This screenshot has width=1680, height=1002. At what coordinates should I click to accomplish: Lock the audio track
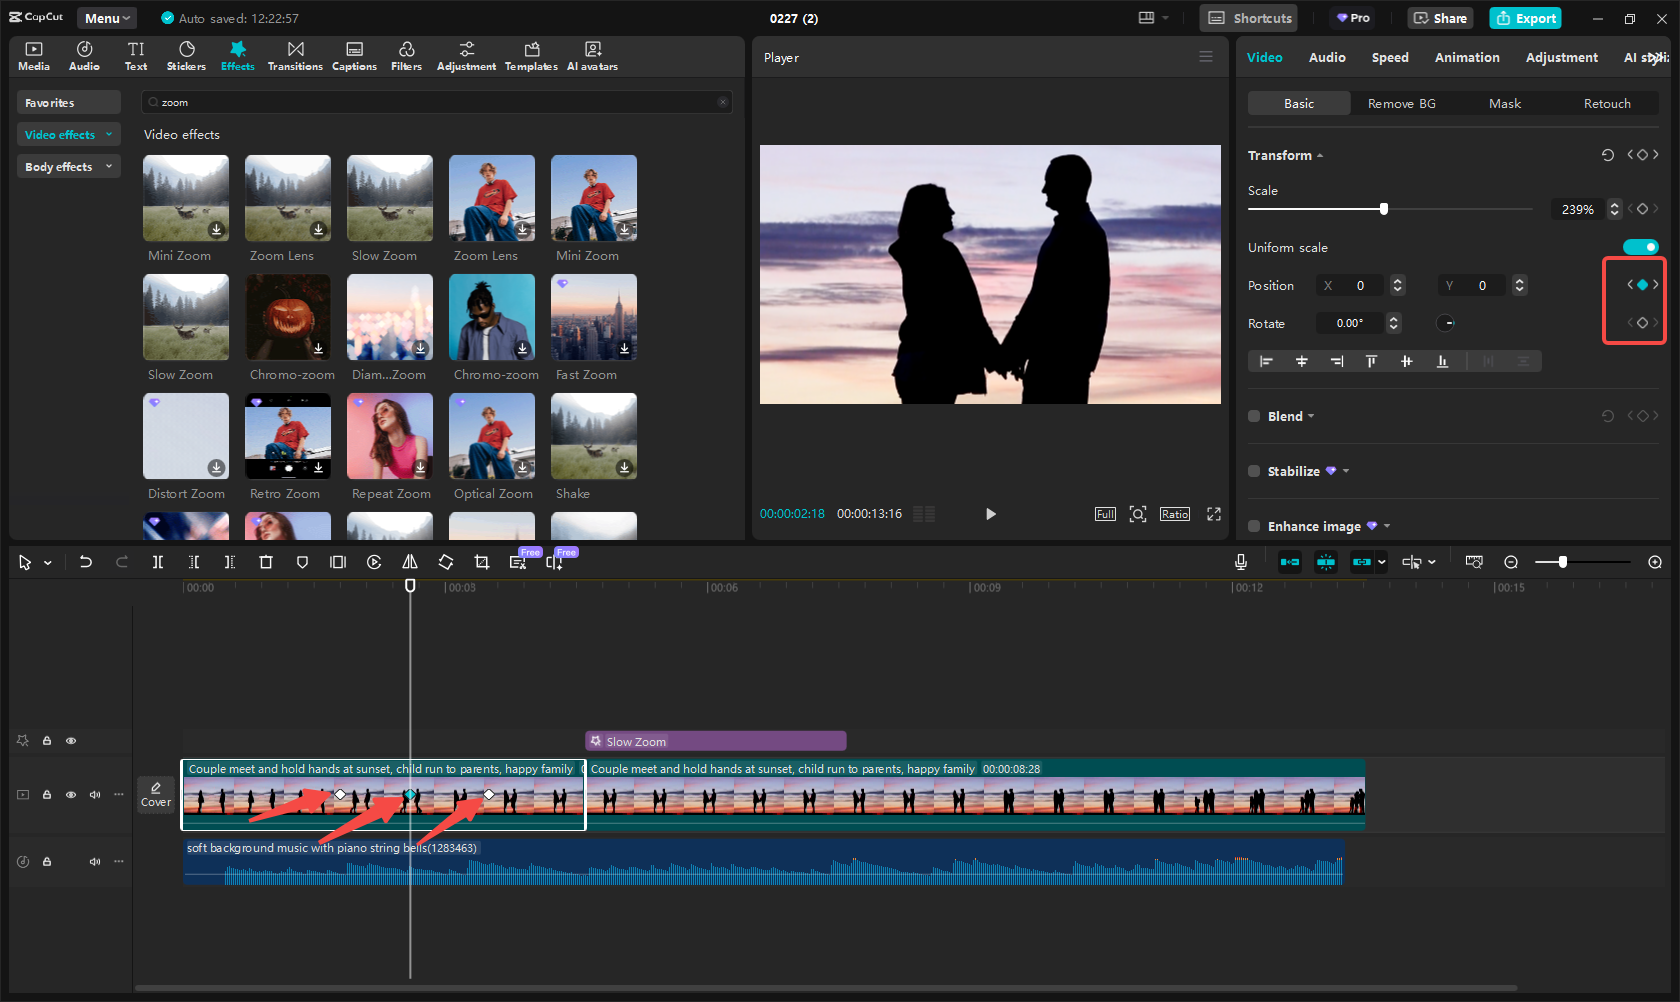pos(46,861)
